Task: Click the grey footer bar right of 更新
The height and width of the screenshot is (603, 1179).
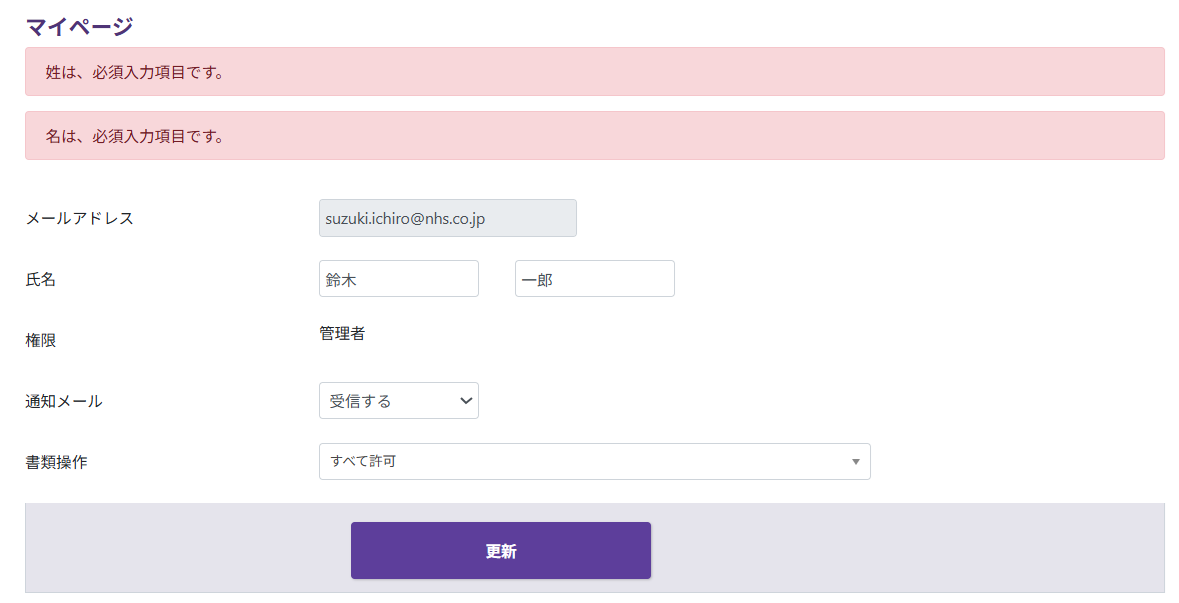Action: coord(900,548)
